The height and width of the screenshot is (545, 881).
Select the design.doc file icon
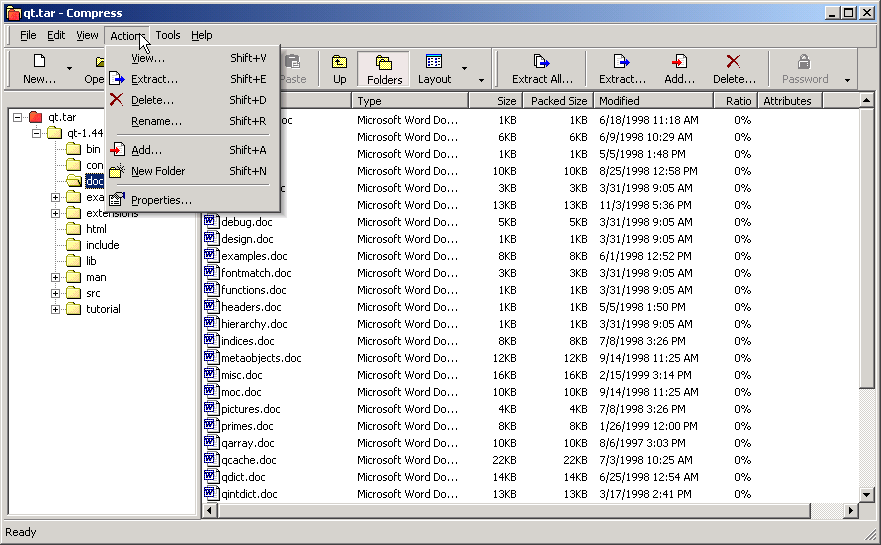click(211, 238)
